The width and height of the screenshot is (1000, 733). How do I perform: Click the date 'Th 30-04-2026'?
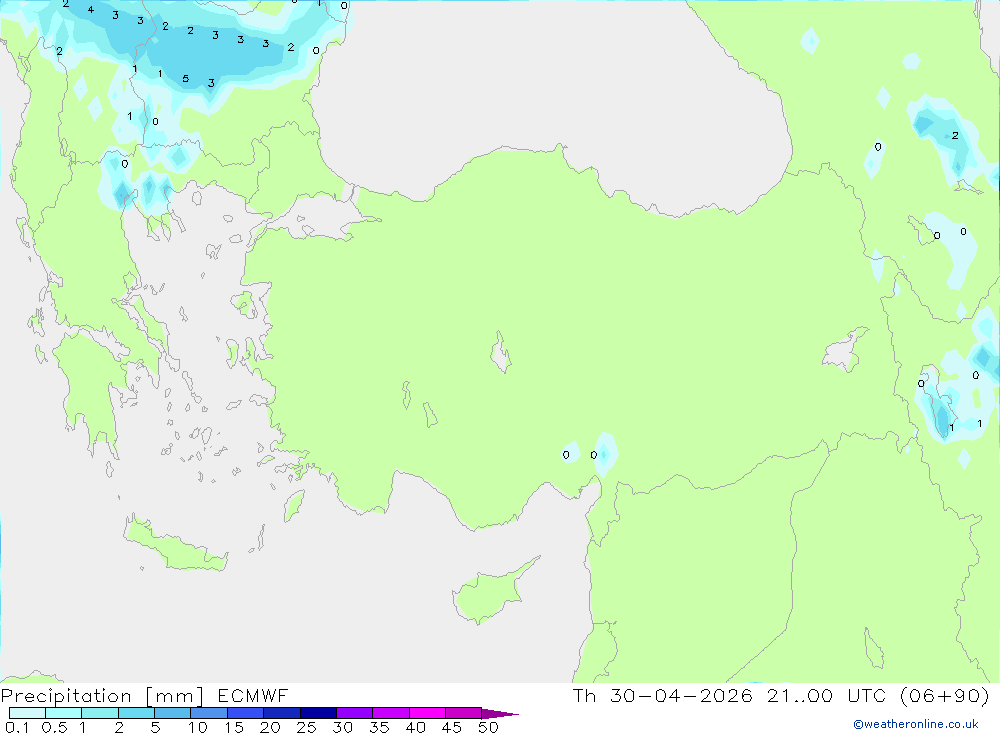pos(663,695)
